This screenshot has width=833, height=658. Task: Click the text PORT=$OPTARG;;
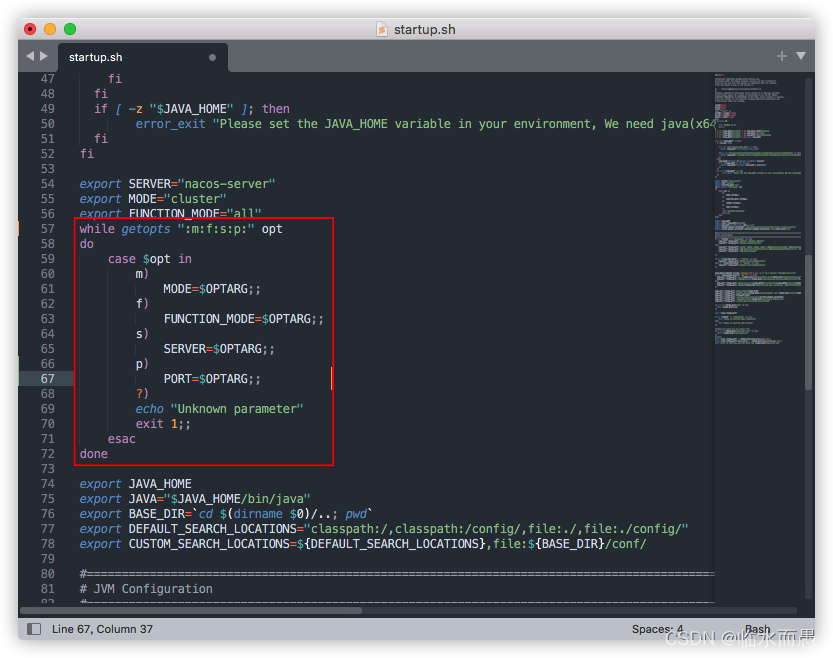pos(212,379)
